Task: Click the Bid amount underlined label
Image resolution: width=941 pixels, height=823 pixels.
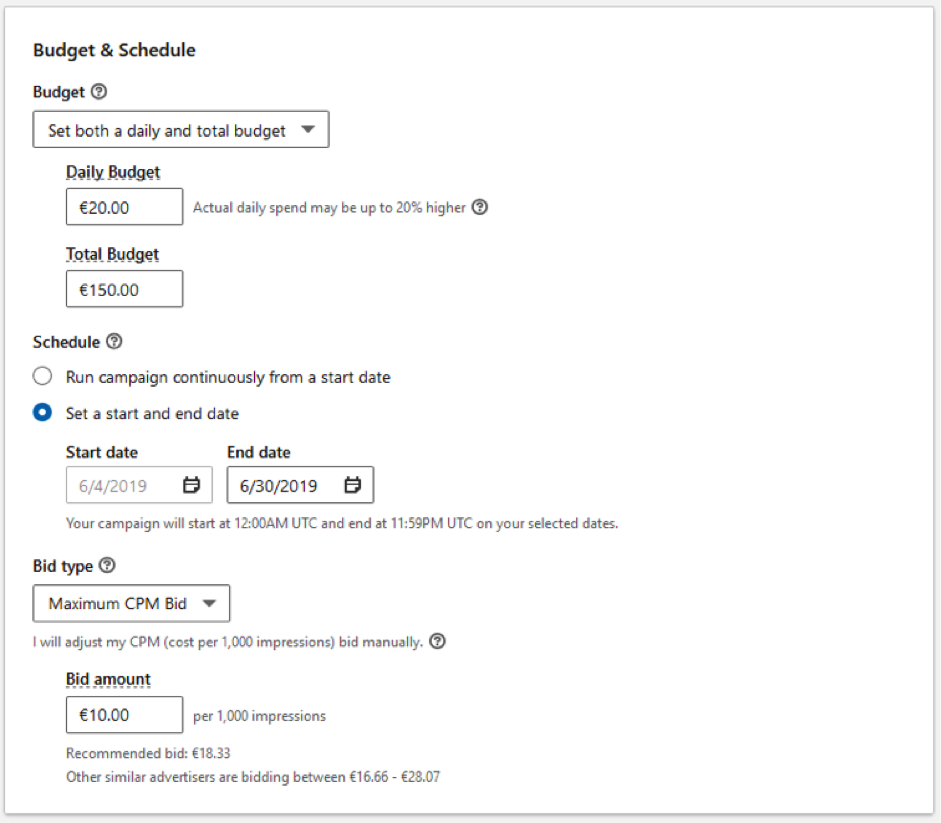Action: pos(108,679)
